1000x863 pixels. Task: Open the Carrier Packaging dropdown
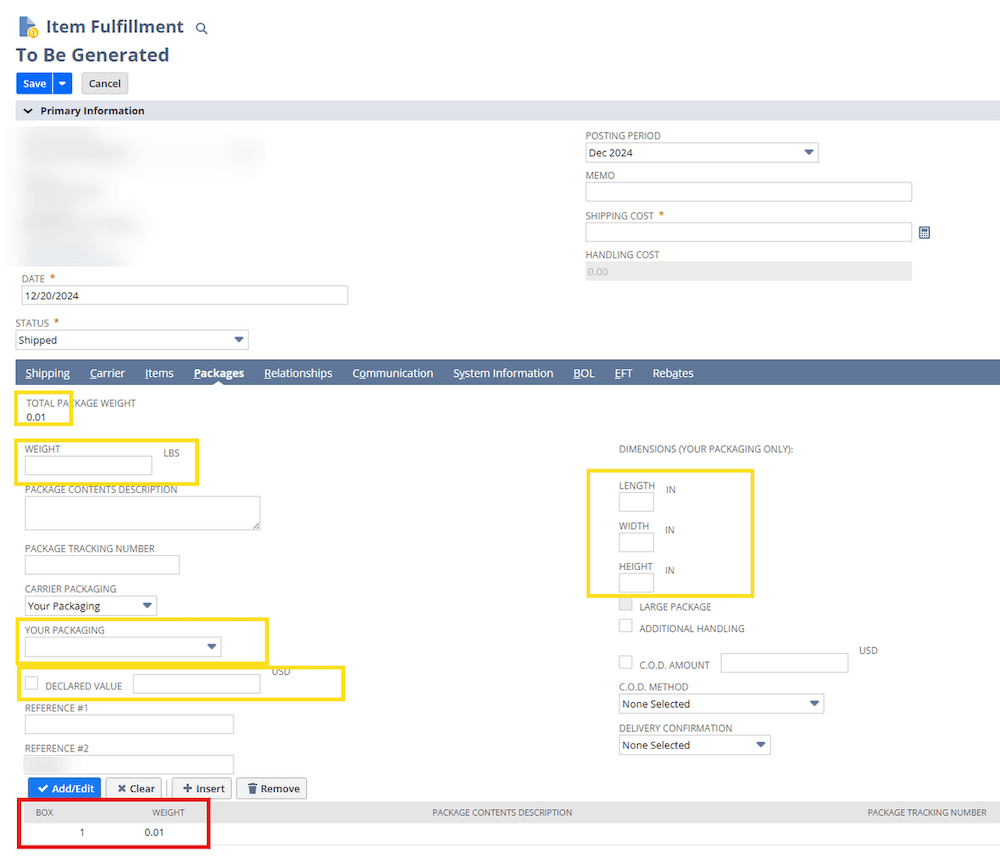(91, 606)
